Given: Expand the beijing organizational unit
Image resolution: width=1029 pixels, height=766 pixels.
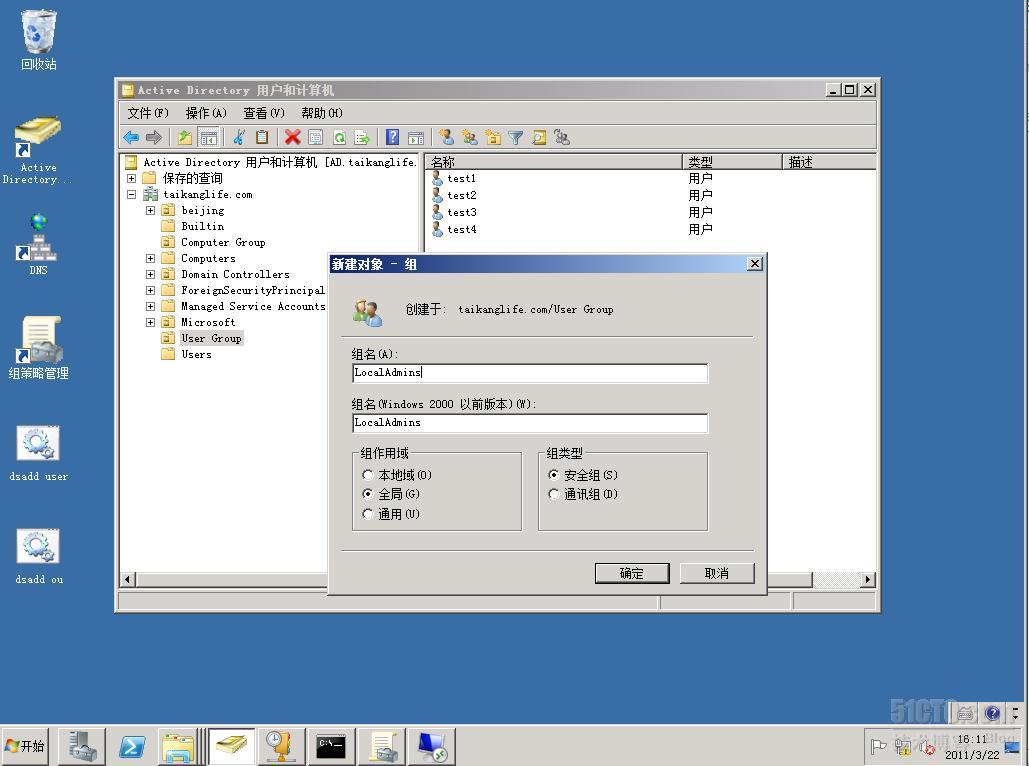Looking at the screenshot, I should point(150,210).
